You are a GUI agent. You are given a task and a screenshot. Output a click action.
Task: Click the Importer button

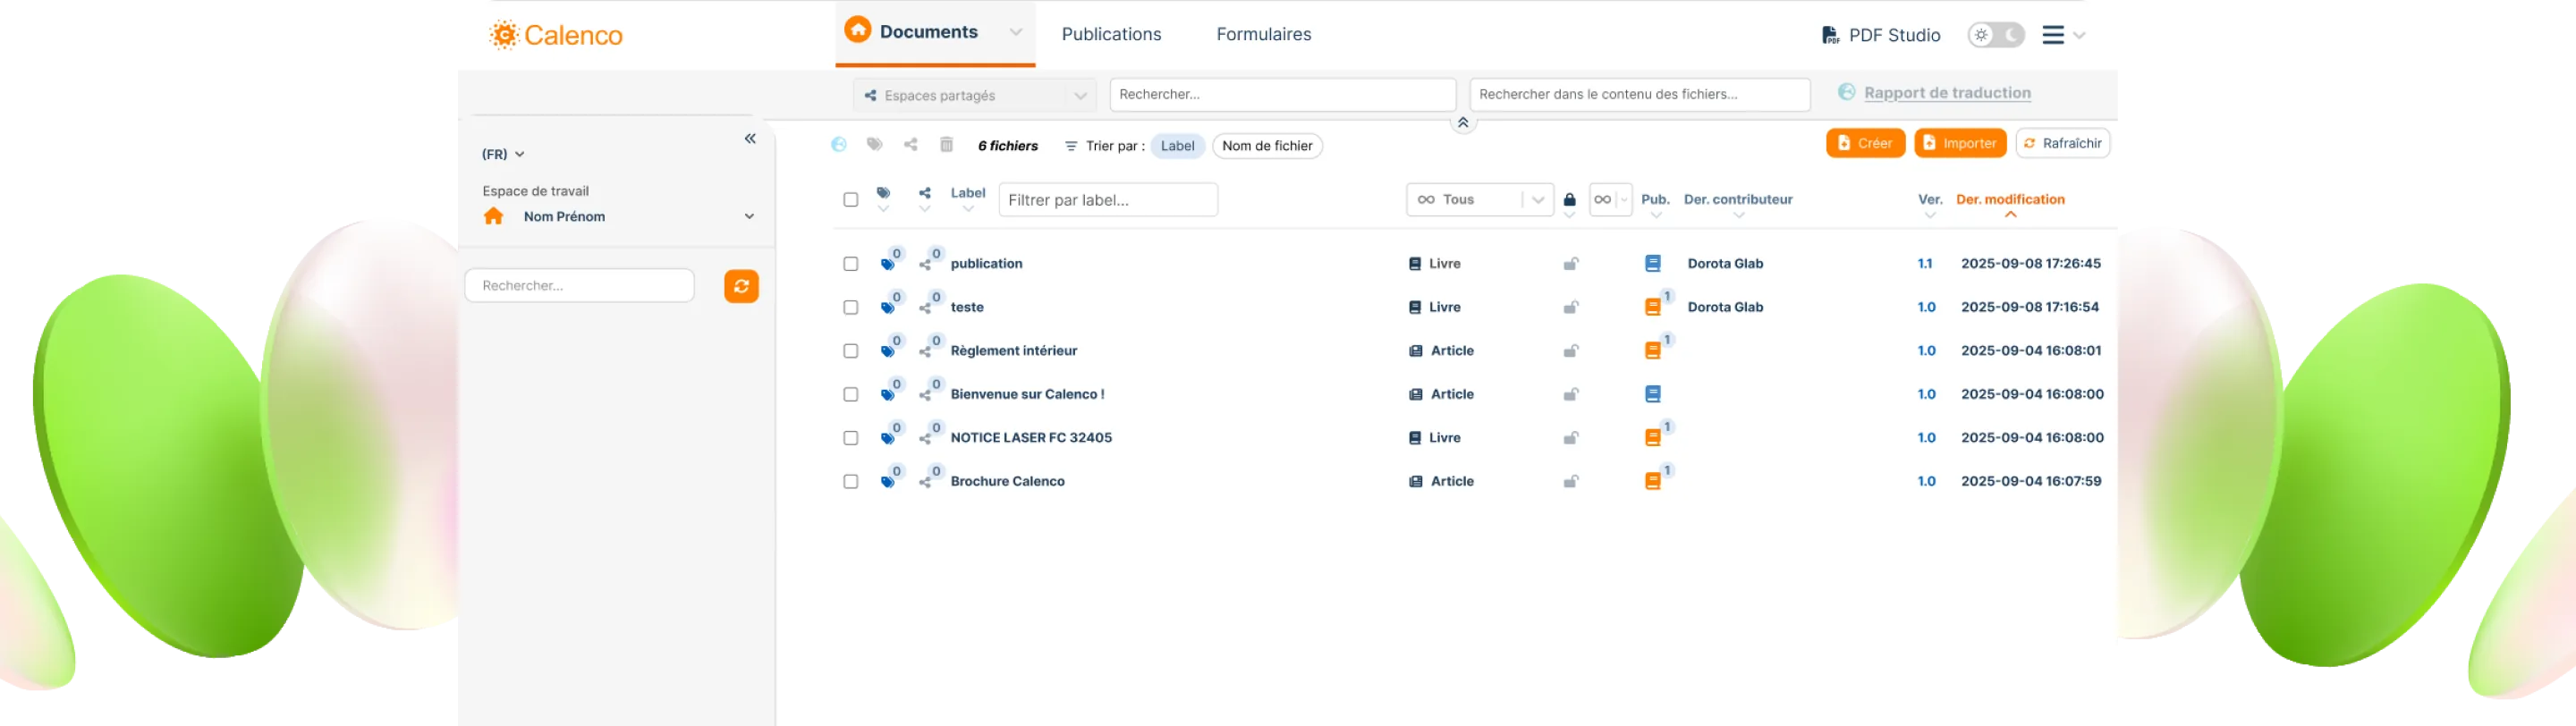pos(1959,144)
